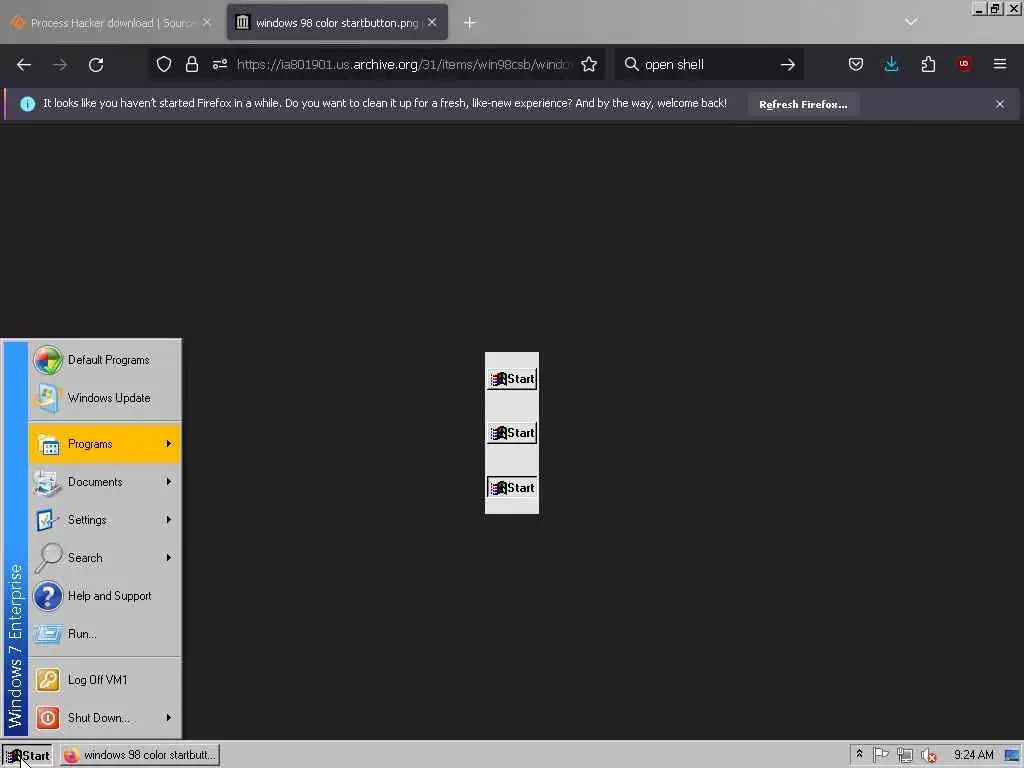Close the windows 98 color startbutton.png tab
The width and height of the screenshot is (1024, 768).
(x=432, y=22)
